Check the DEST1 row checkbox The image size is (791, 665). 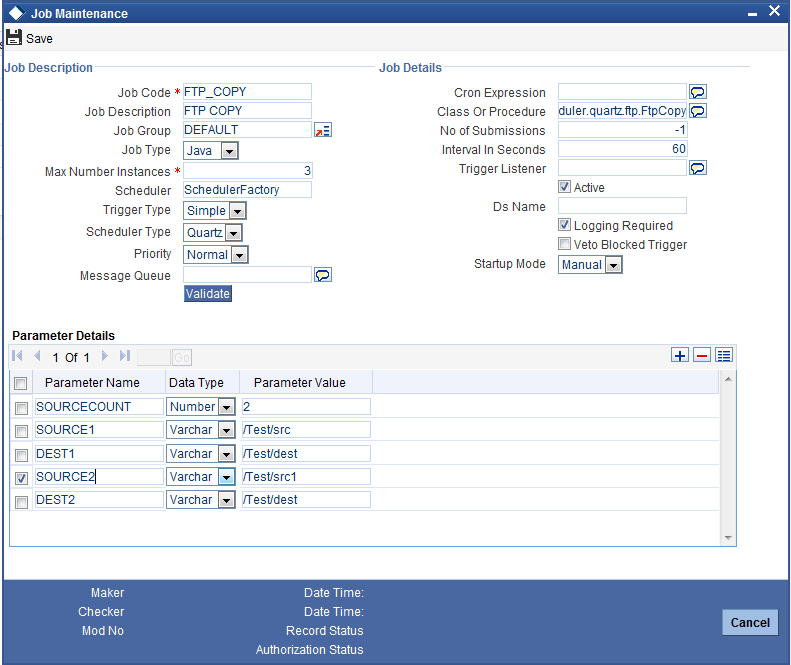21,455
